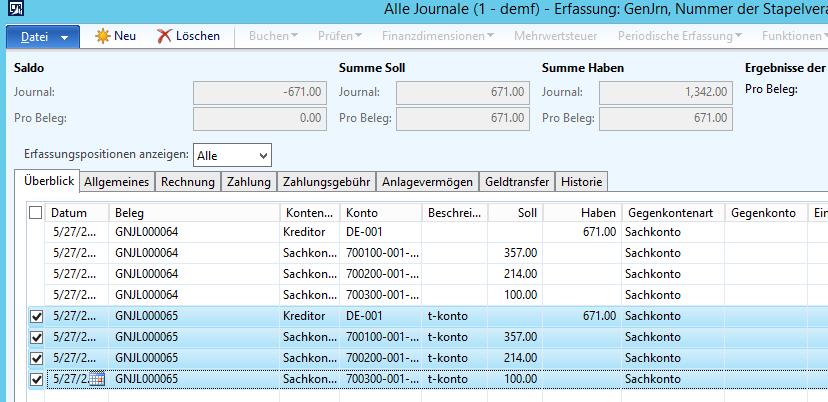This screenshot has height=402, width=828.
Task: Select the first GNJL000064 Kreditor row's Haben cell
Action: tap(583, 232)
